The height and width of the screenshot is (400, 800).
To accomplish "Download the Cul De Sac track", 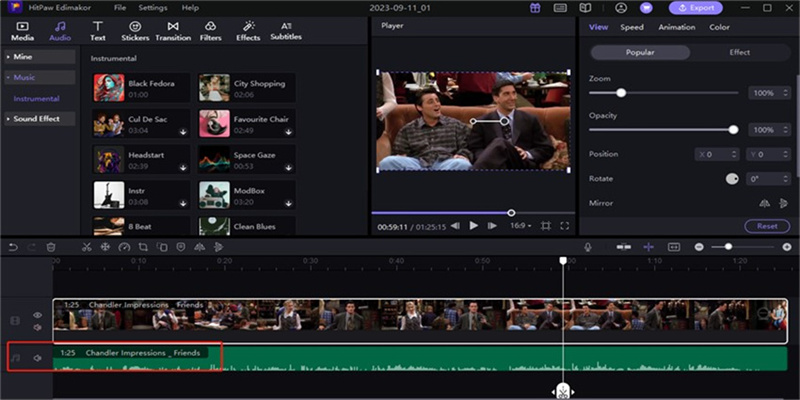I will (183, 132).
